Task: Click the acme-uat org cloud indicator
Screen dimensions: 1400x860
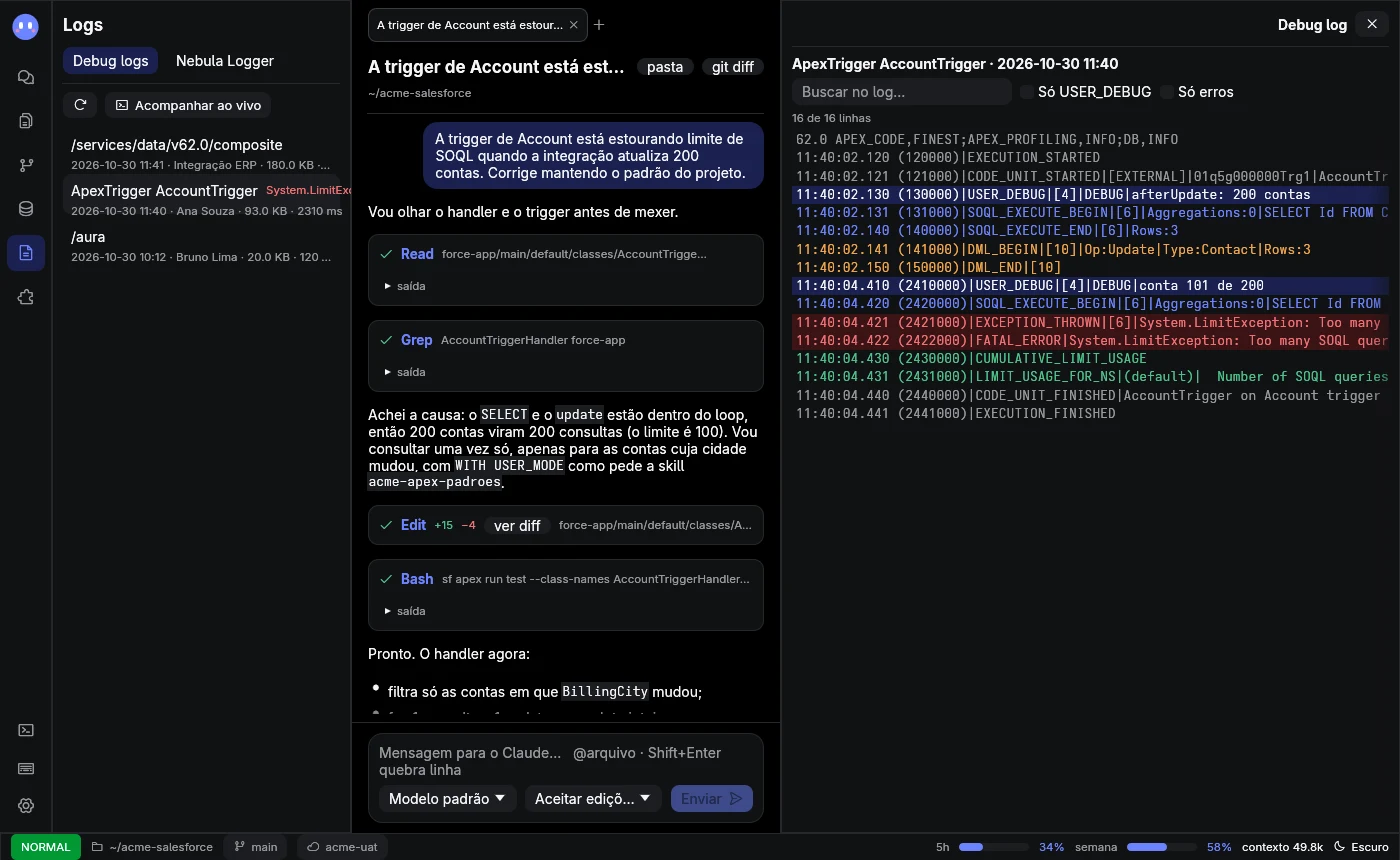Action: pos(342,847)
